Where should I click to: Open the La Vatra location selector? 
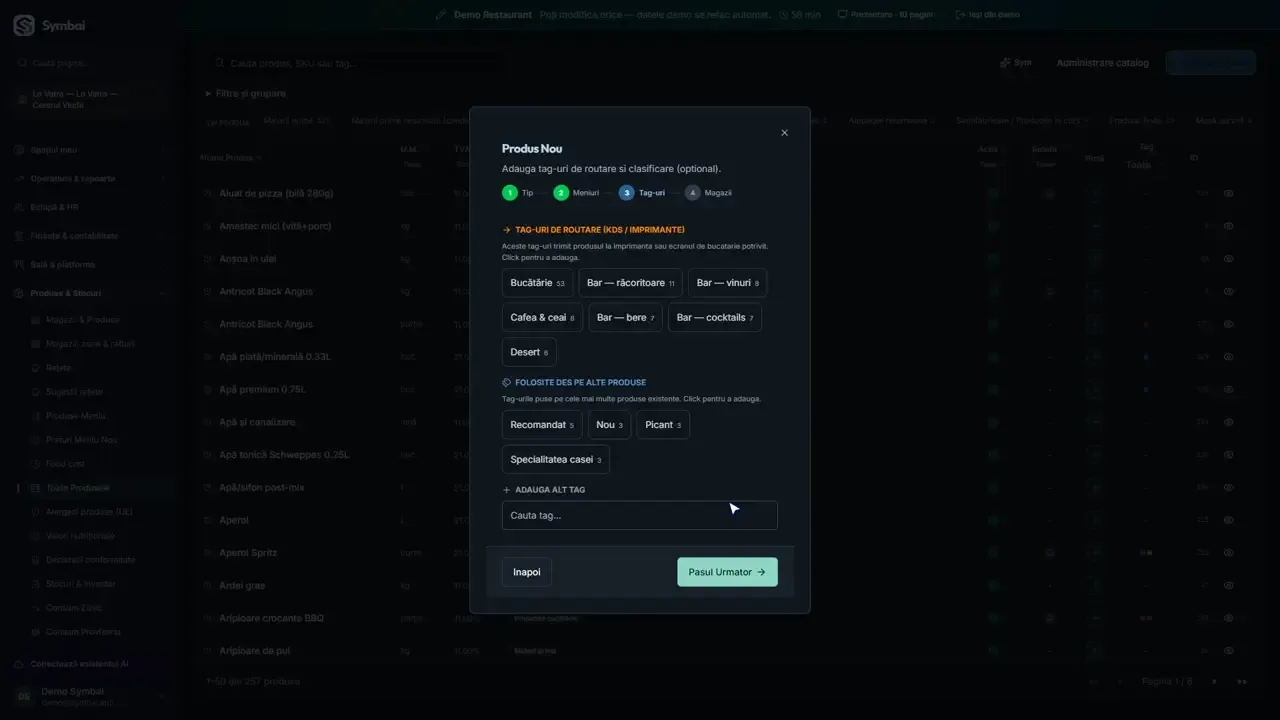pos(90,99)
